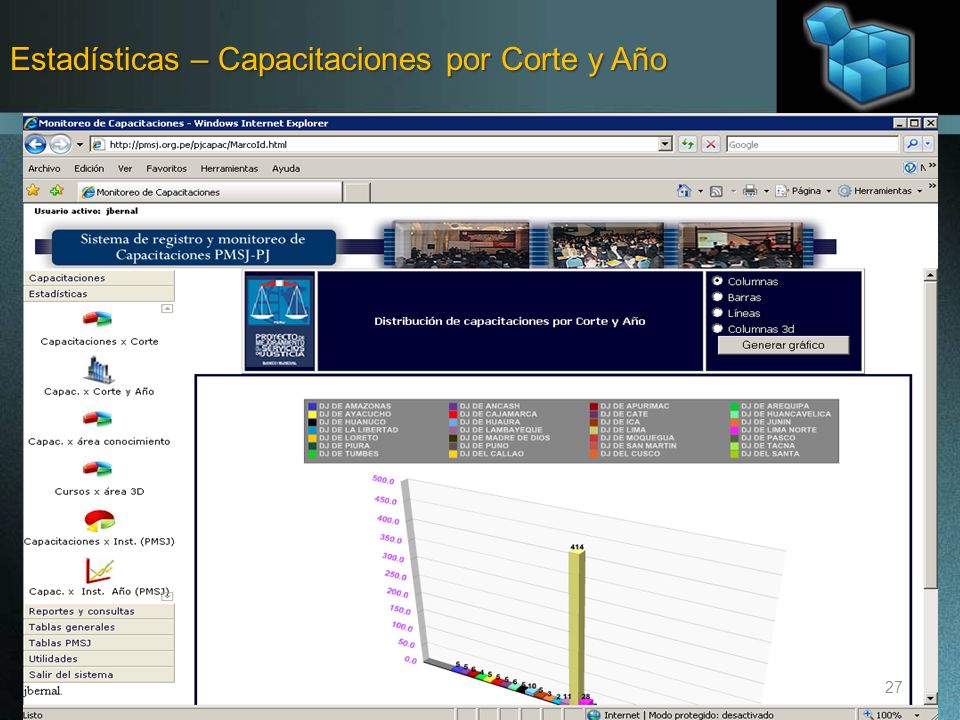The width and height of the screenshot is (960, 720).
Task: Refresh the page using the green arrows icon
Action: 688,144
